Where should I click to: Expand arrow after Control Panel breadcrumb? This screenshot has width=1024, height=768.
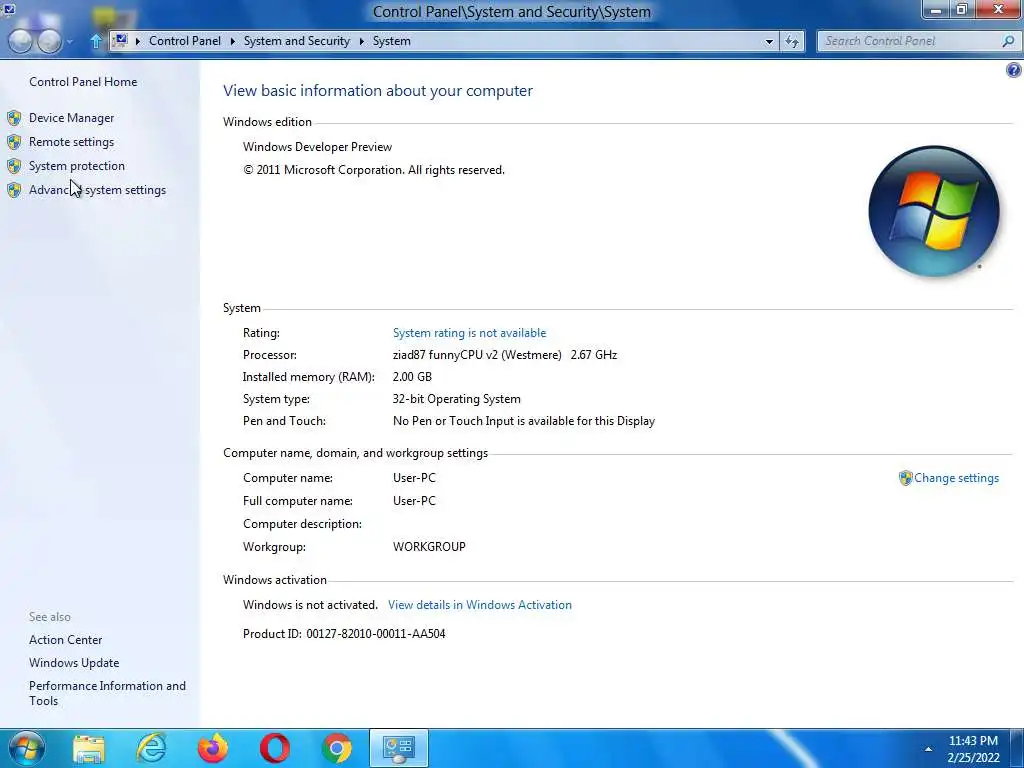pos(232,41)
